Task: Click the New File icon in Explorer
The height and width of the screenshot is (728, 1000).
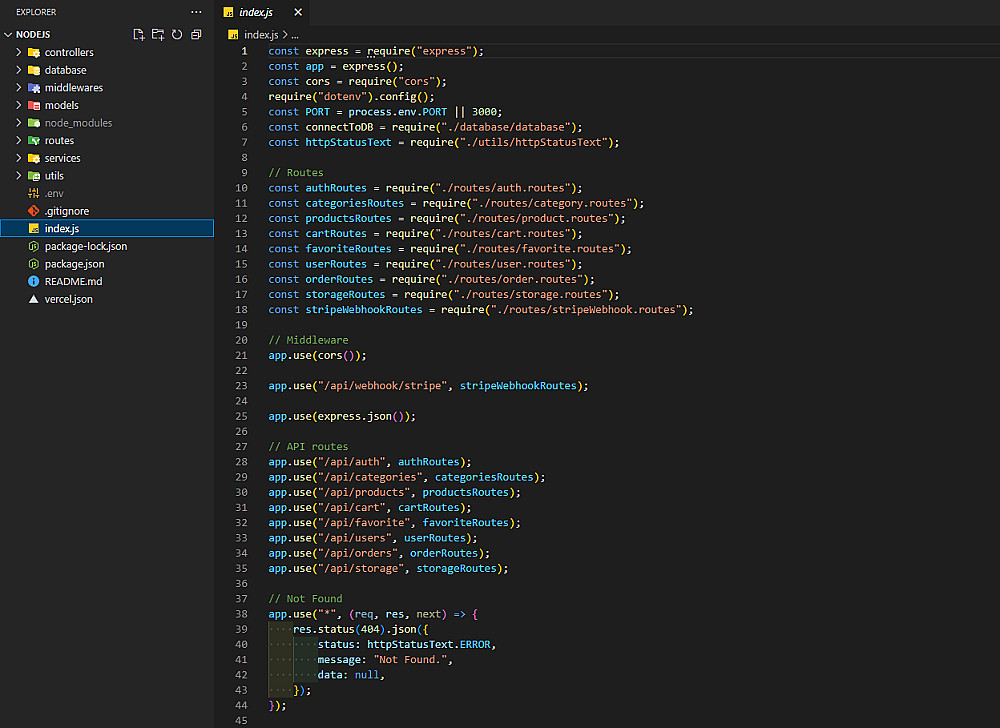Action: [139, 34]
